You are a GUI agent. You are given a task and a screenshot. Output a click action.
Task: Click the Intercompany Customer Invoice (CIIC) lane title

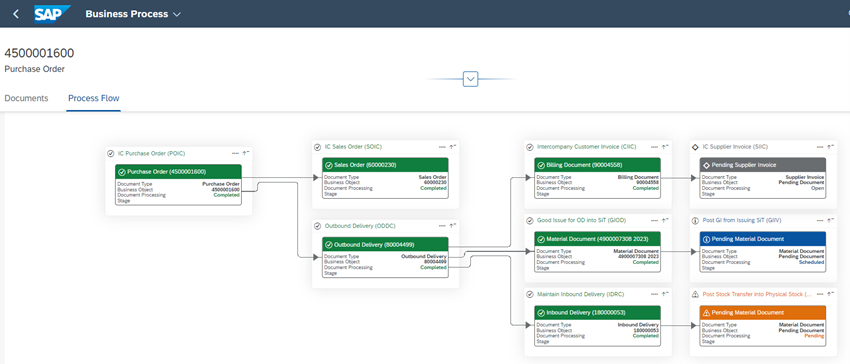coord(587,146)
